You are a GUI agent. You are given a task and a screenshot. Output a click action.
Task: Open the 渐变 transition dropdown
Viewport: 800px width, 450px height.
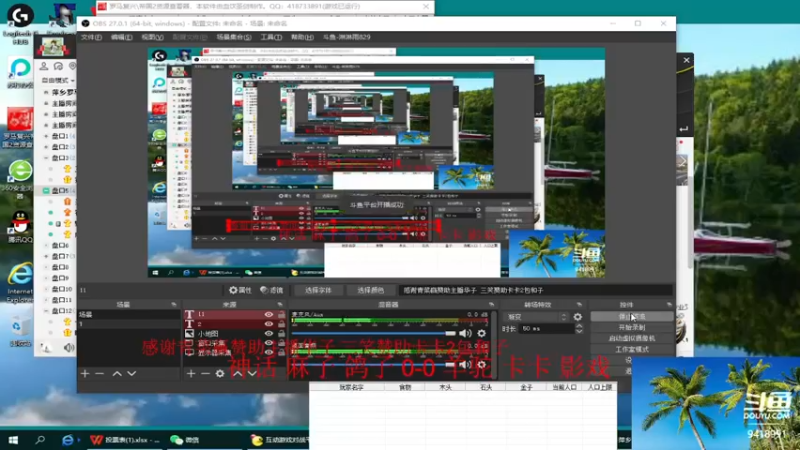(536, 317)
